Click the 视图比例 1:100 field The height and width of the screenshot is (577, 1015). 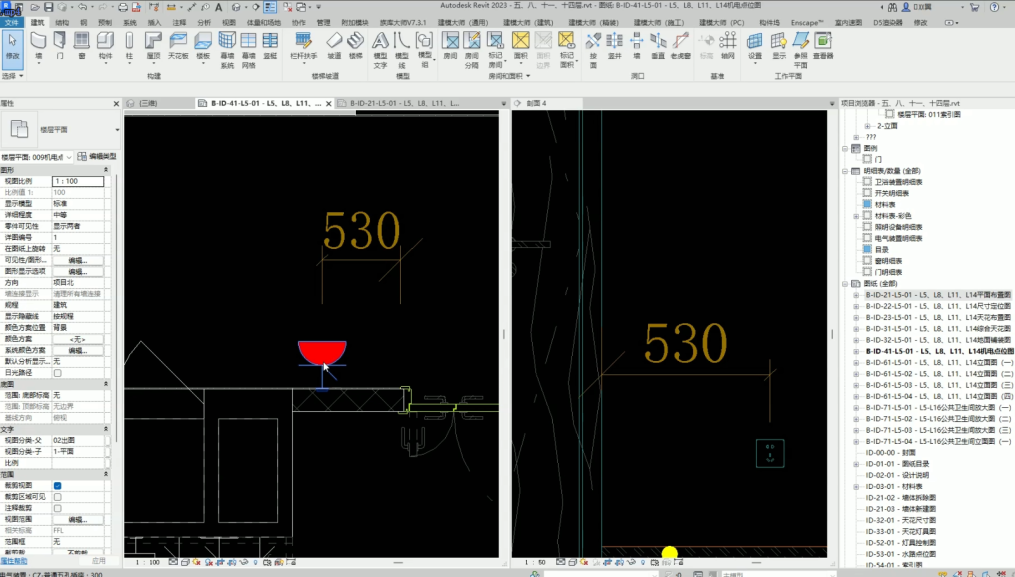tap(77, 181)
